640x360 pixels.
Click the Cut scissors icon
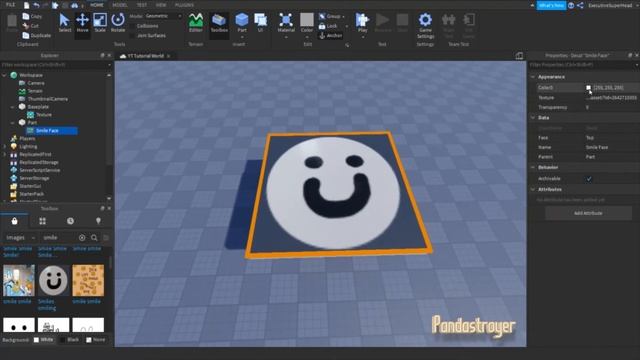(26, 26)
